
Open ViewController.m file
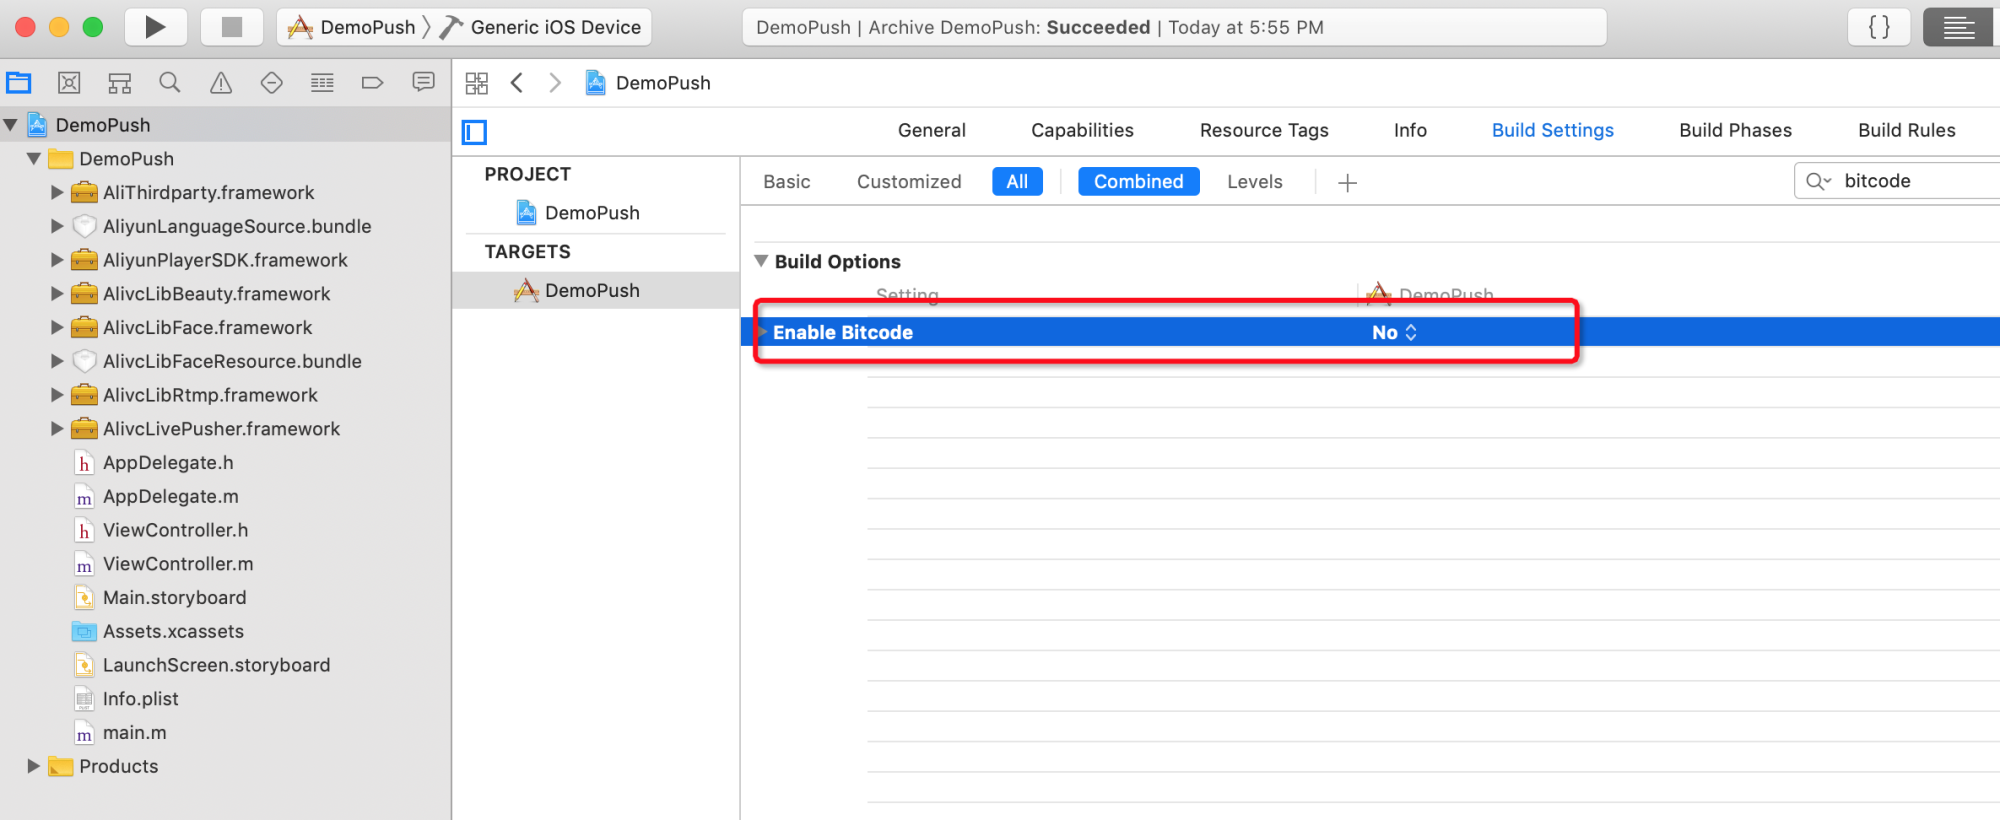point(178,564)
